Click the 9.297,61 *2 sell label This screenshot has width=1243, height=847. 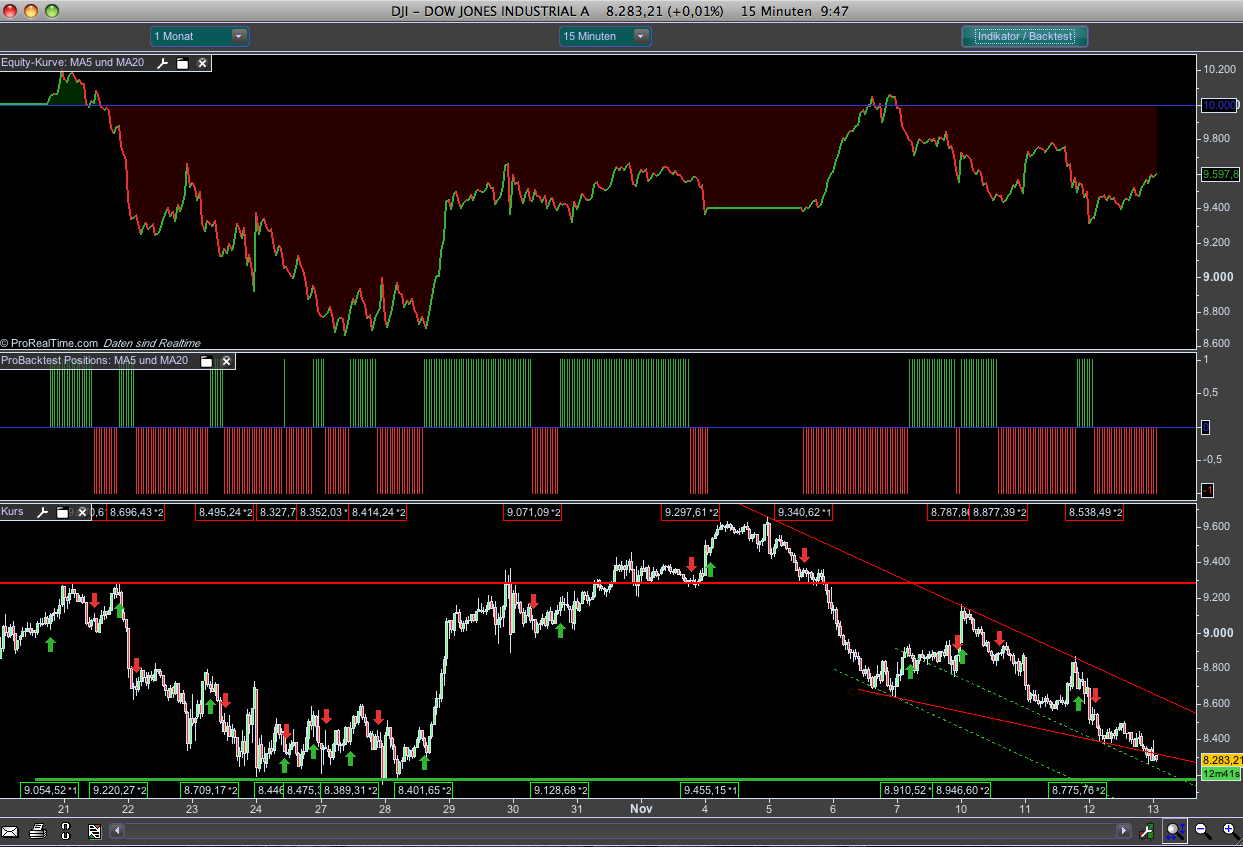coord(691,512)
